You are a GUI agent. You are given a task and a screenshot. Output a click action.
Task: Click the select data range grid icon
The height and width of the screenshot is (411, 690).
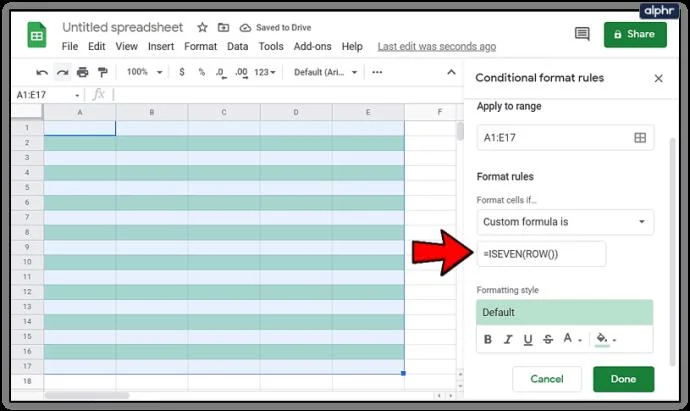point(640,138)
